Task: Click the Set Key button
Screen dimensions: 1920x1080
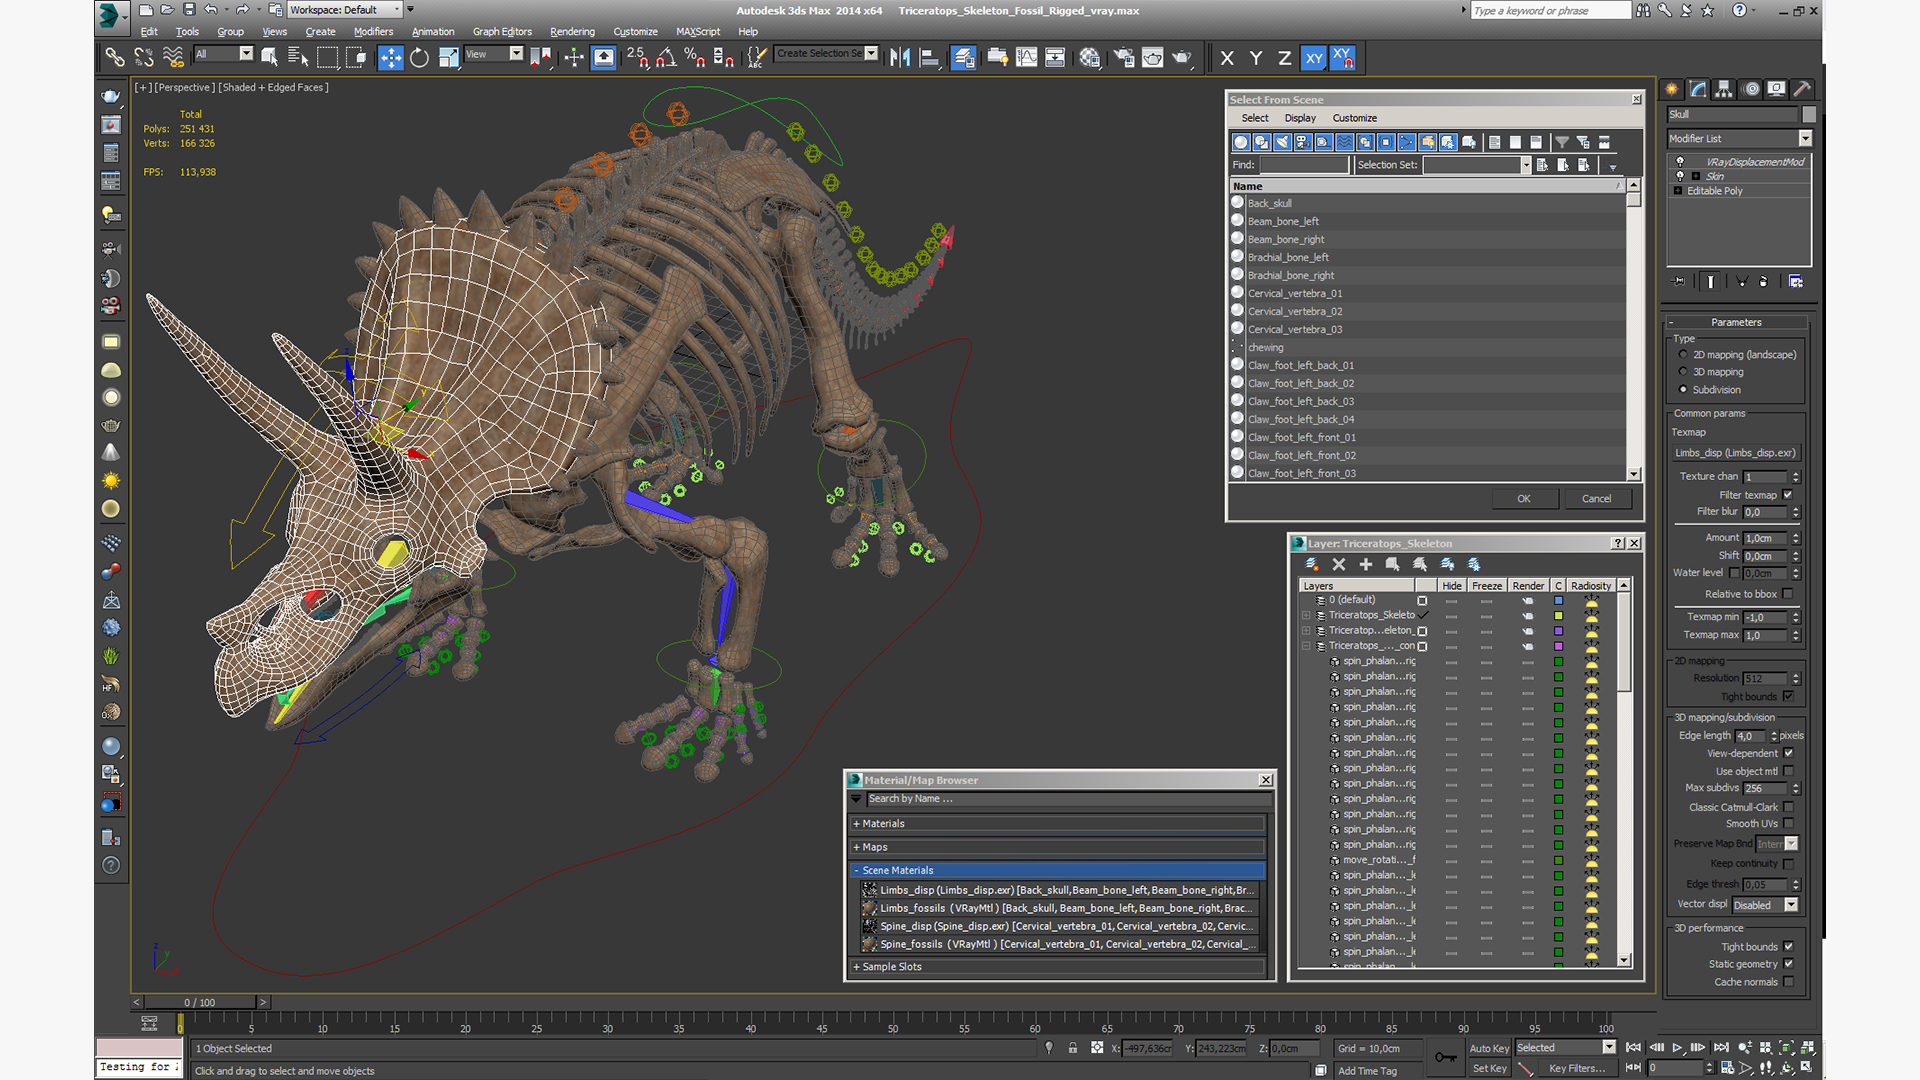Action: tap(1488, 1068)
